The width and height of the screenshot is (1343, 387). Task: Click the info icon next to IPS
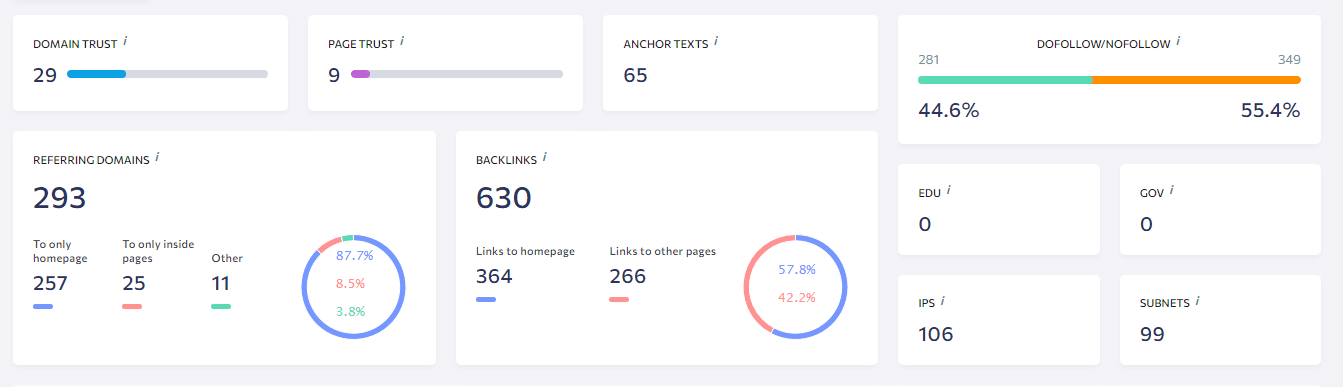click(943, 300)
